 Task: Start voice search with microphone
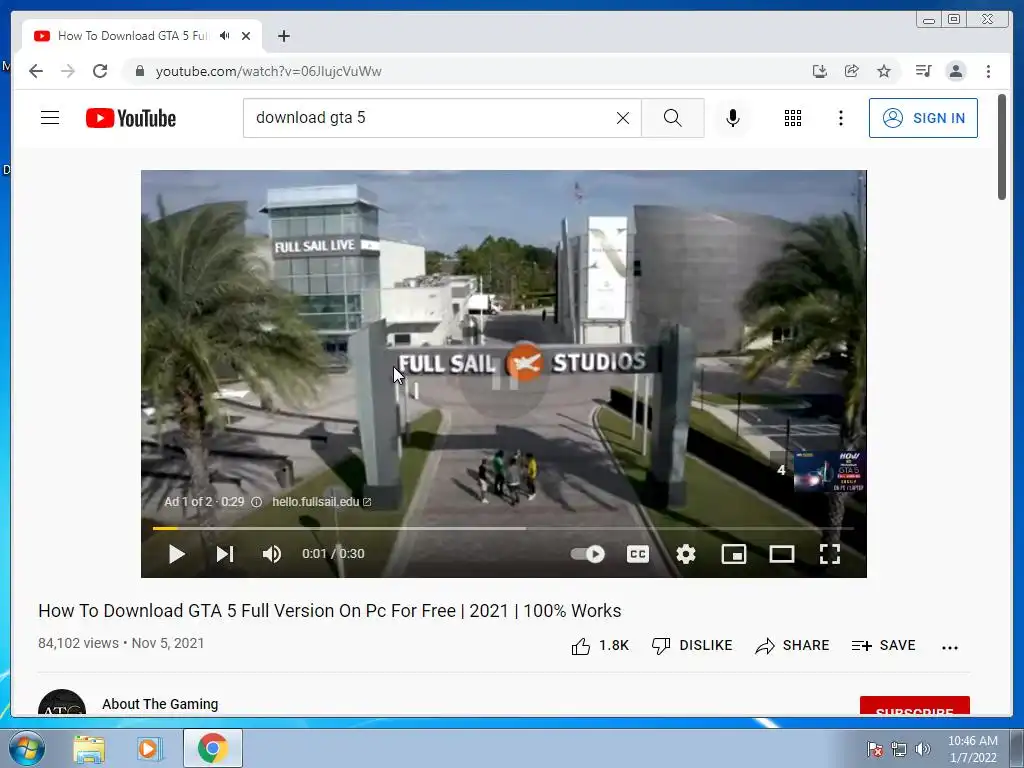(733, 118)
